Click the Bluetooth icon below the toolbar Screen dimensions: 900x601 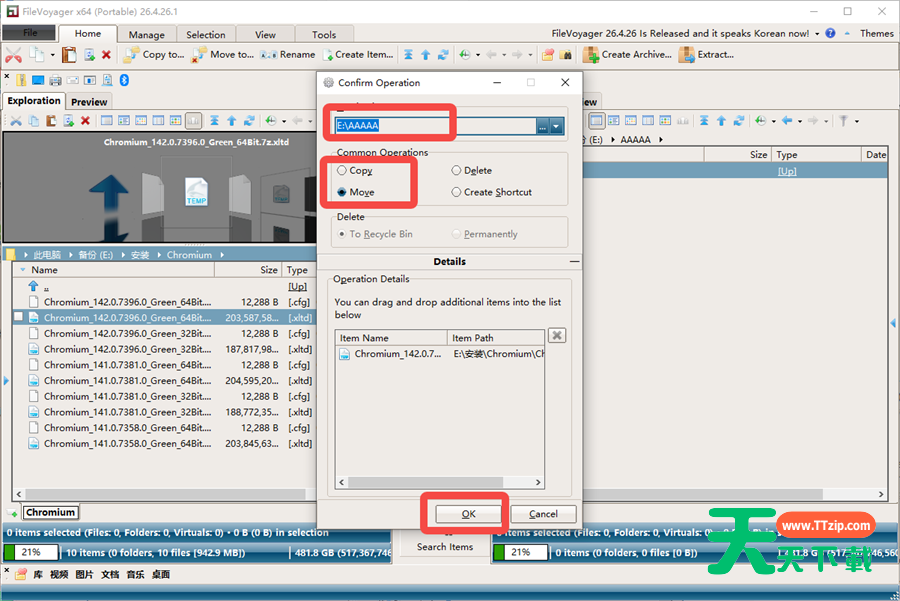(125, 80)
